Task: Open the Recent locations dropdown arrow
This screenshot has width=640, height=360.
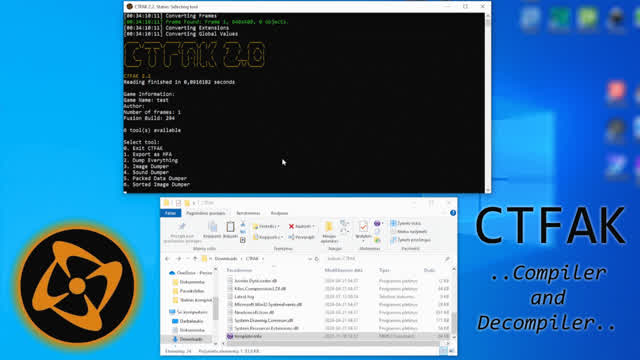Action: point(188,259)
